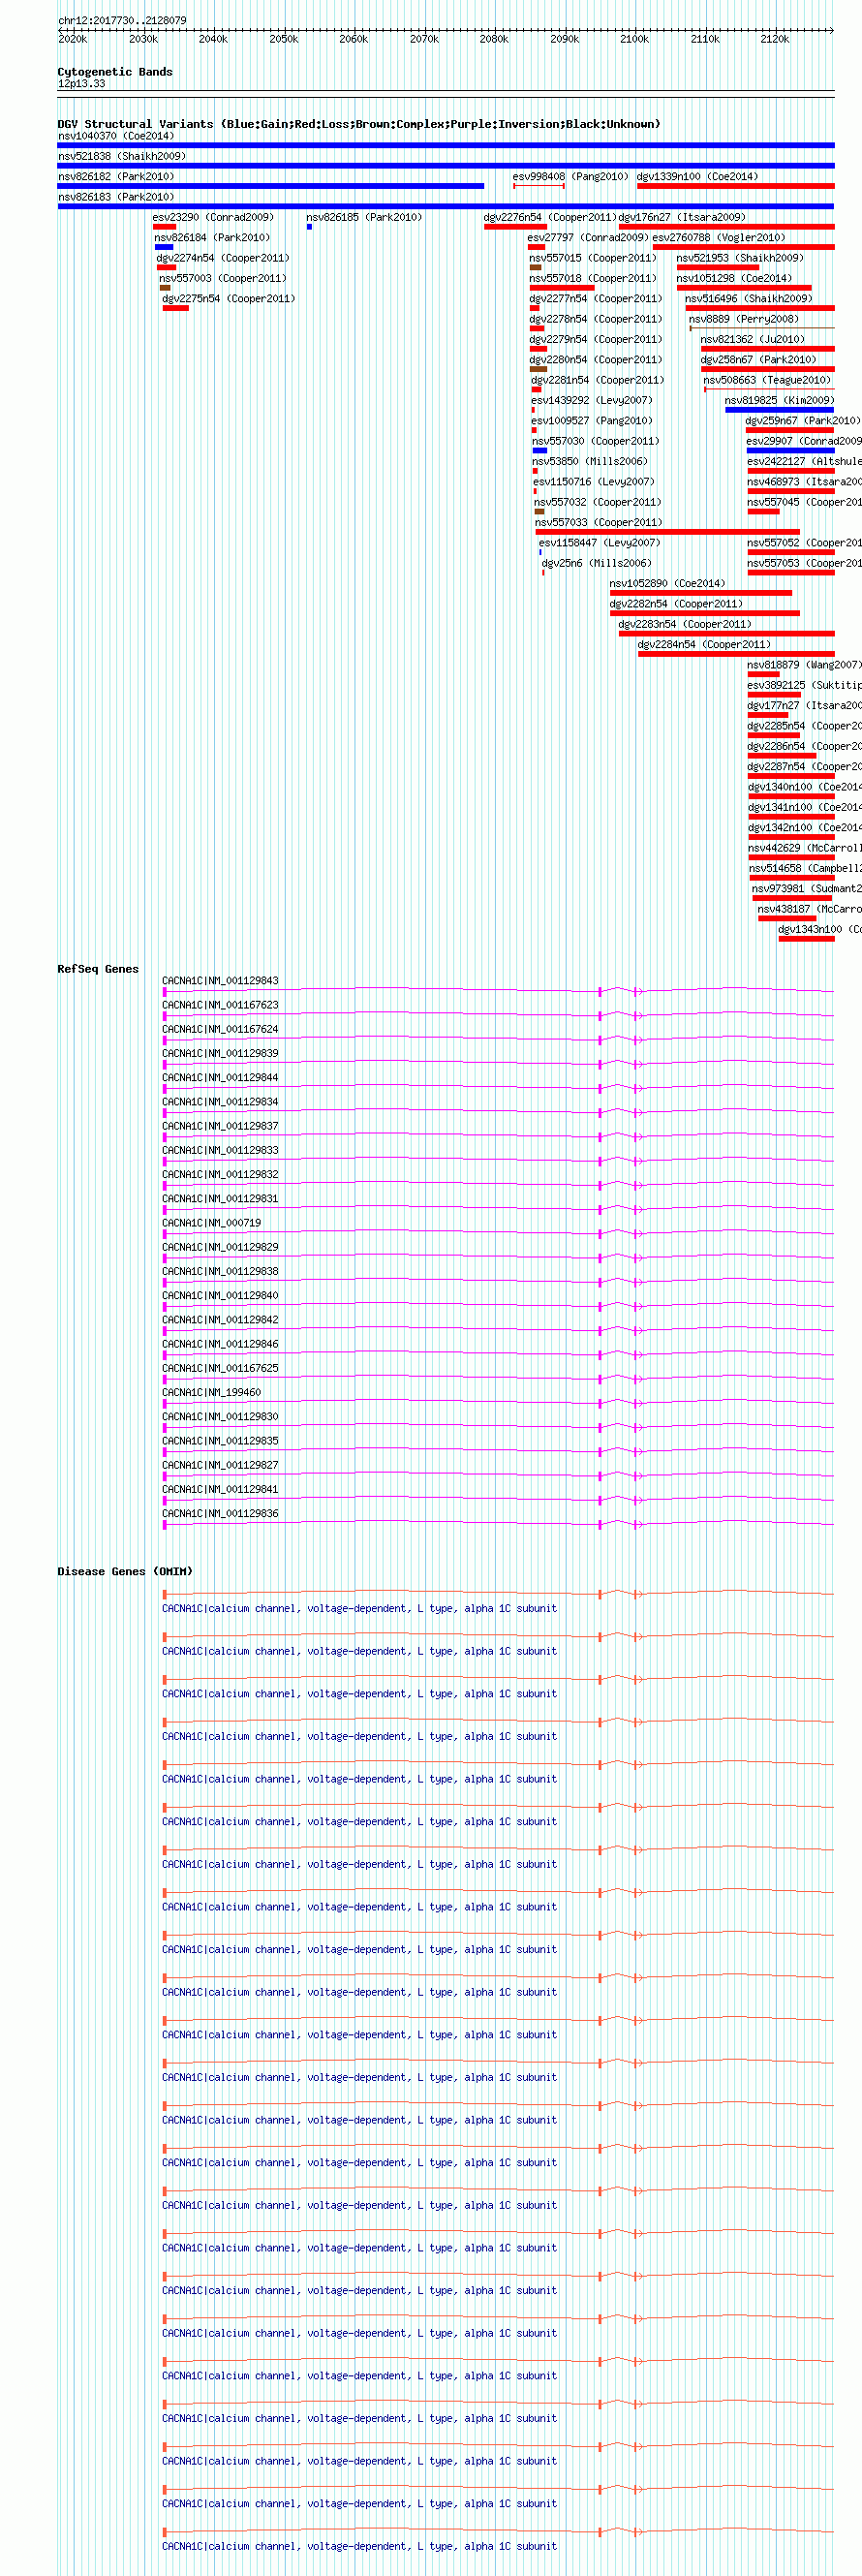
Task: Open esv2760788 (Vogler2010) label
Action: pos(719,237)
